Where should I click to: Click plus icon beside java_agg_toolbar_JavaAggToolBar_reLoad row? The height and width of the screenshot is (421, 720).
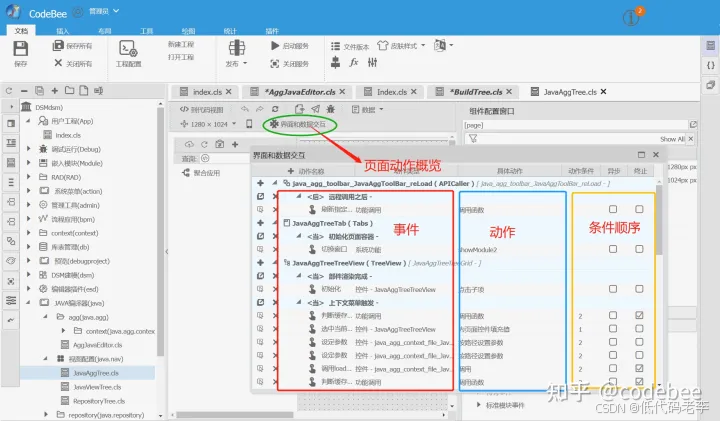260,183
